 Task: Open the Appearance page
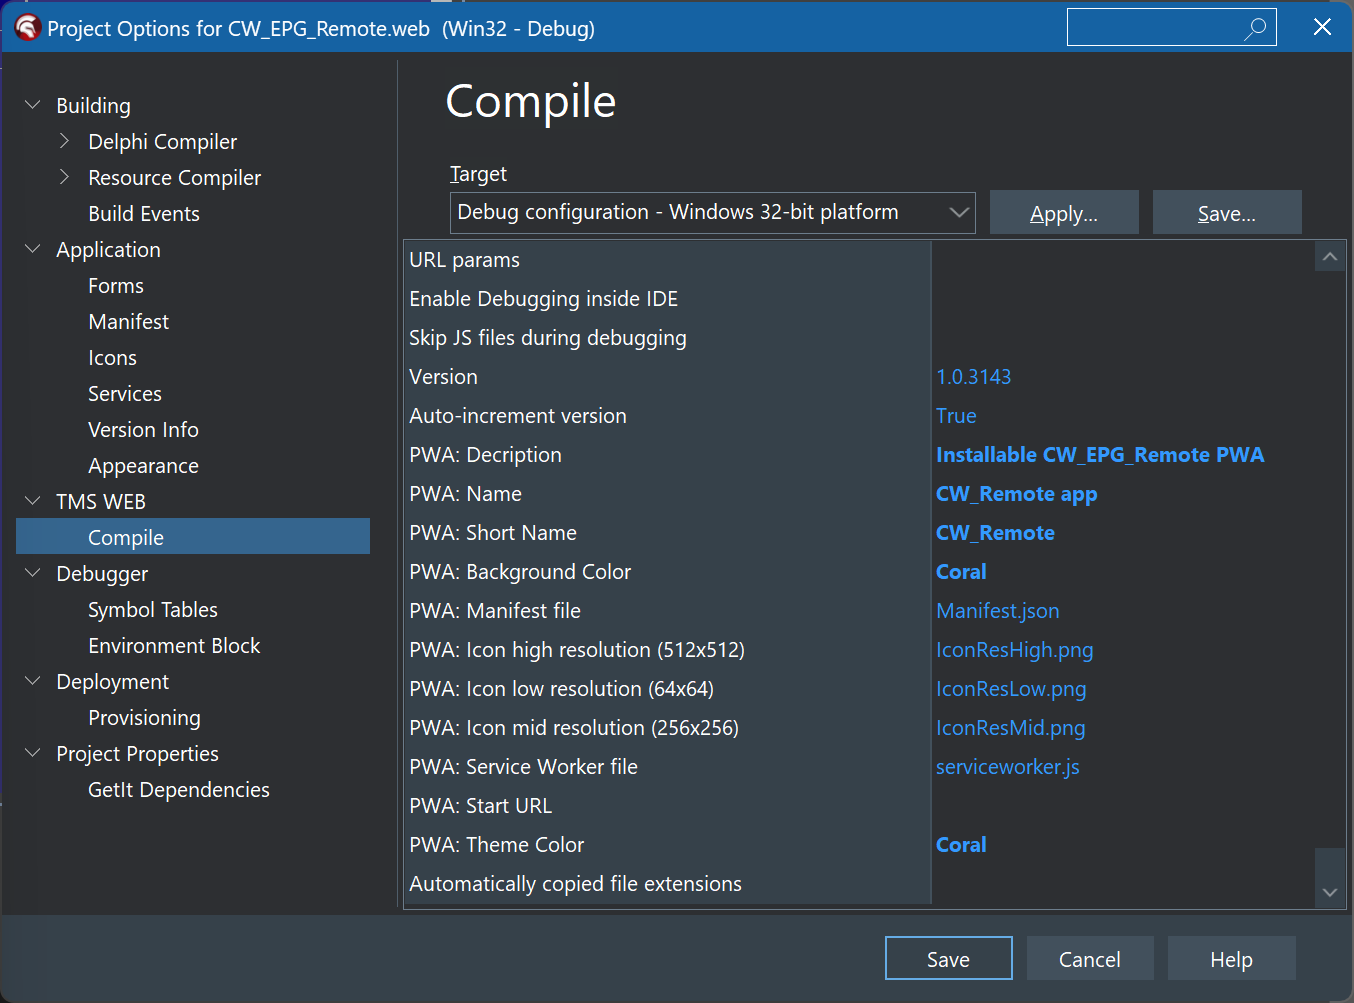point(143,465)
